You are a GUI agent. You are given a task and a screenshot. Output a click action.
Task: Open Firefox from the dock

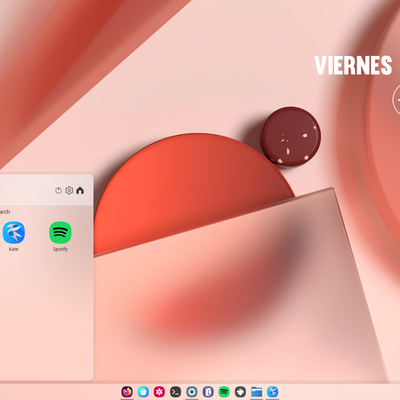(127, 391)
